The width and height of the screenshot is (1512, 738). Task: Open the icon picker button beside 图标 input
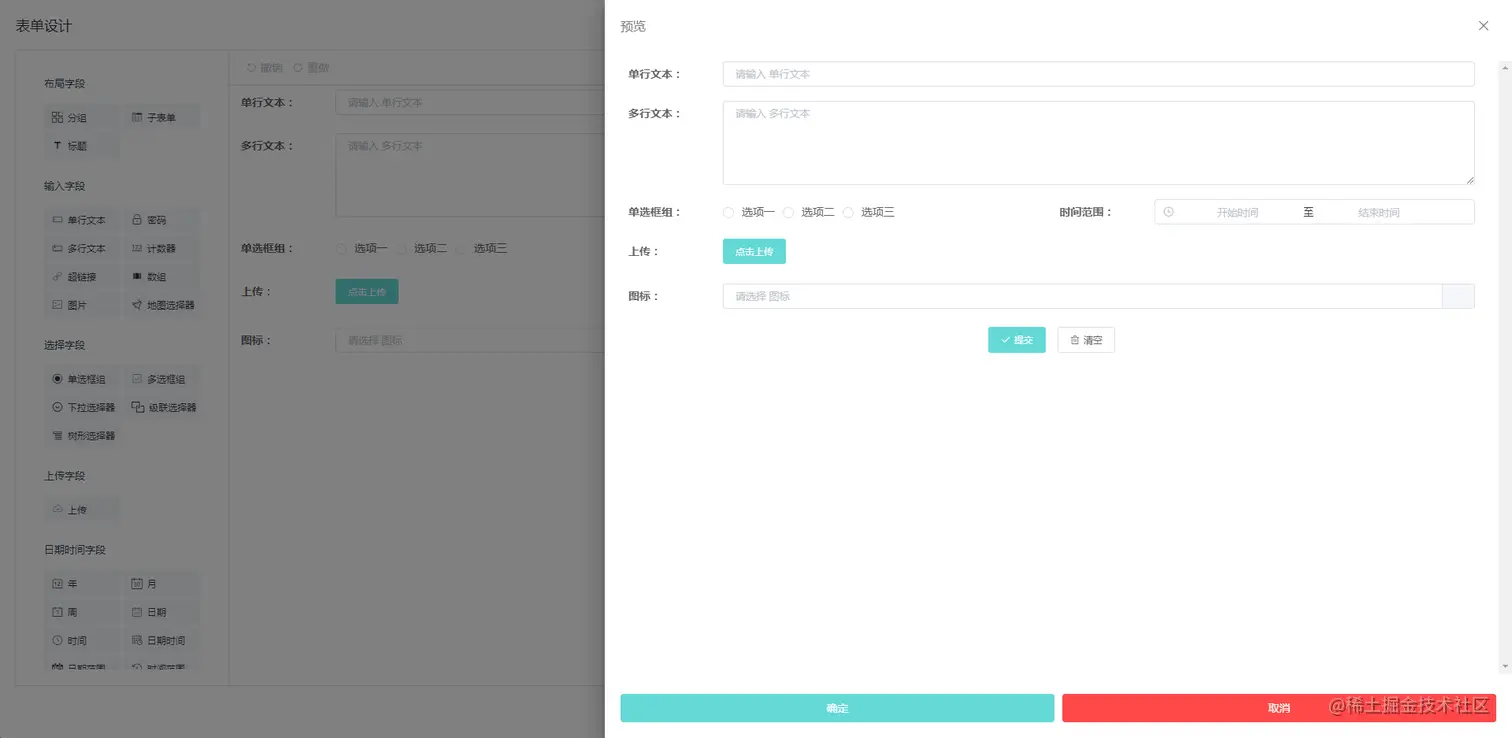click(1458, 296)
